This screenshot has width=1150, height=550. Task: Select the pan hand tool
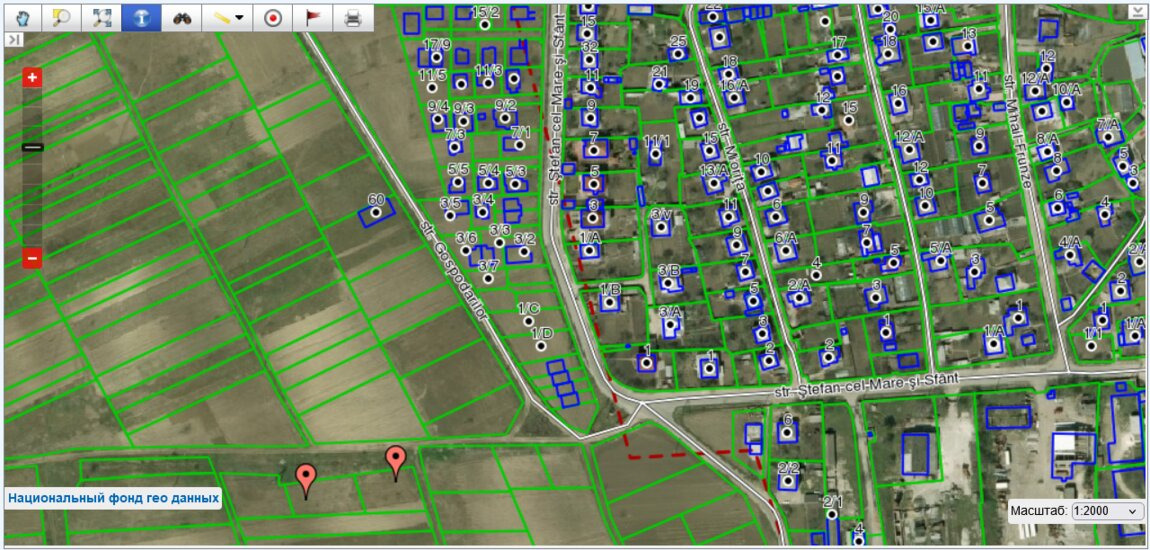22,17
